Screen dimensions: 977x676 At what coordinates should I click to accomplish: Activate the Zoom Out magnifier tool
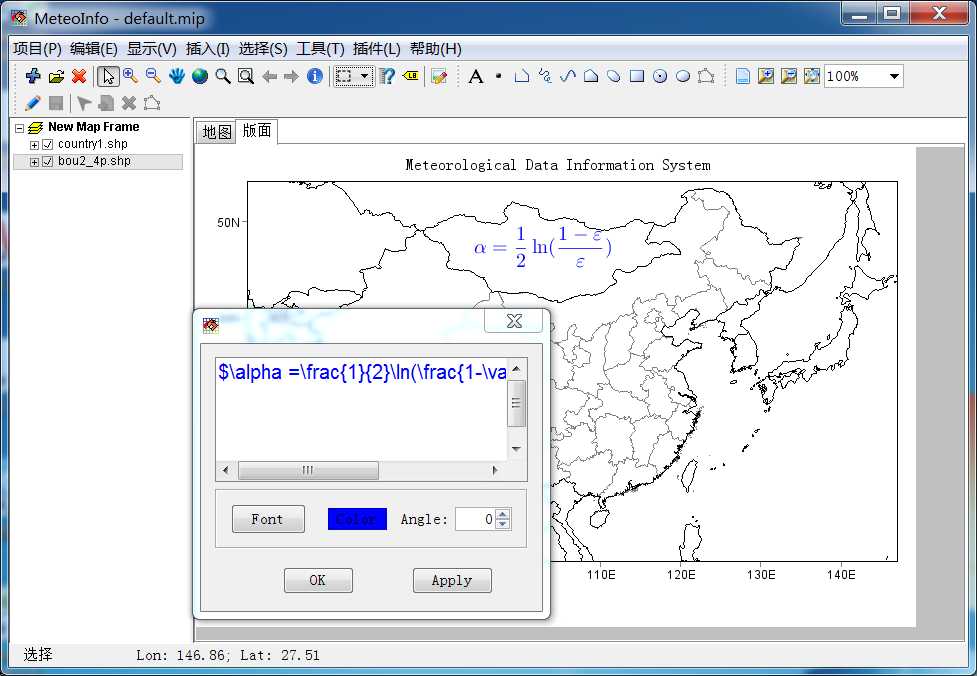pos(153,76)
